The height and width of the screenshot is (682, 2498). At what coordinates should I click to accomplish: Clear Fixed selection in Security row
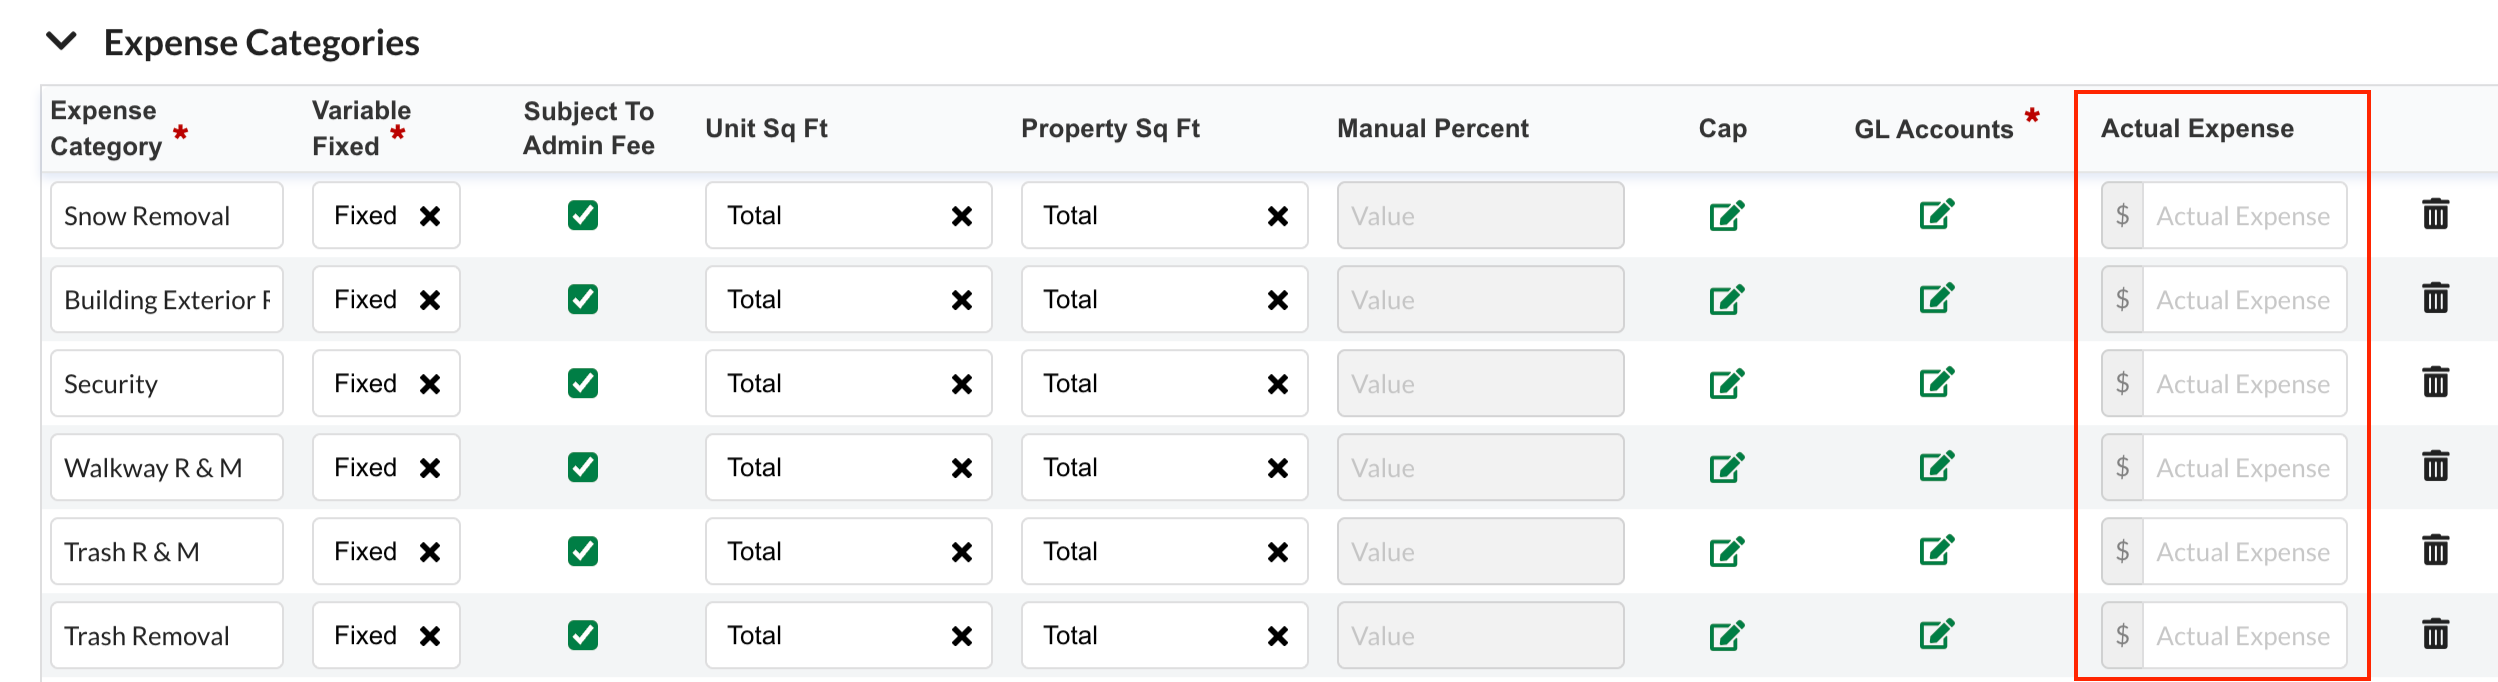(x=430, y=384)
